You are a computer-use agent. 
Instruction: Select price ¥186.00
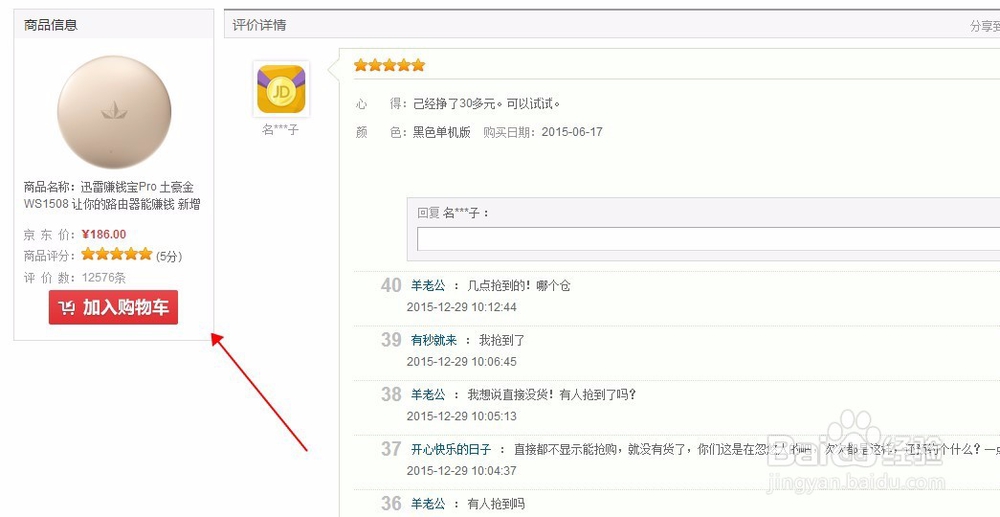(x=104, y=234)
